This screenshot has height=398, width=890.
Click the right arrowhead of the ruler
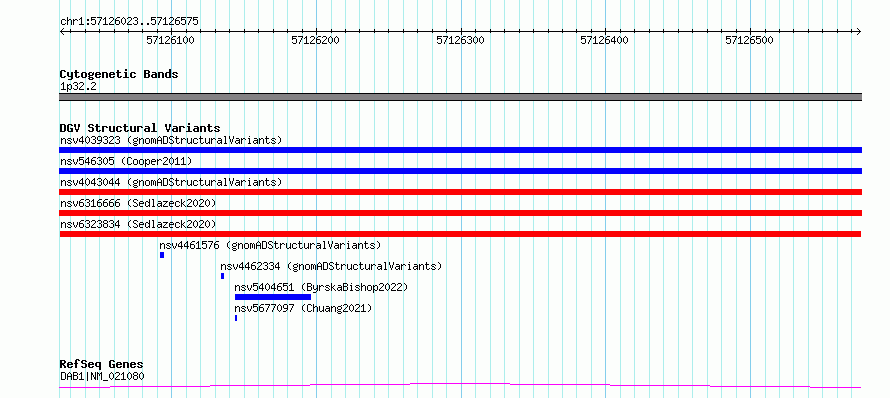pyautogui.click(x=859, y=31)
